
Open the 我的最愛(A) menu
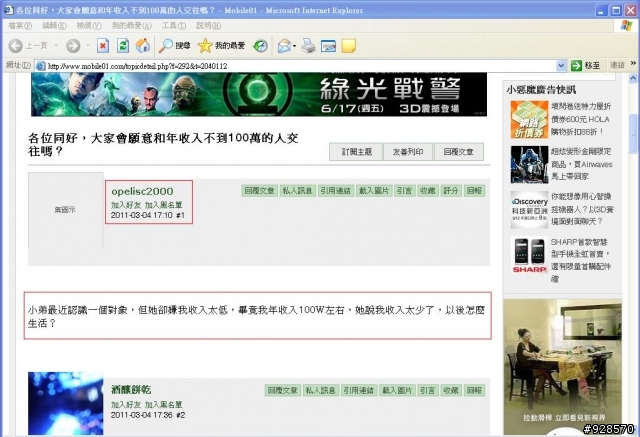point(131,26)
